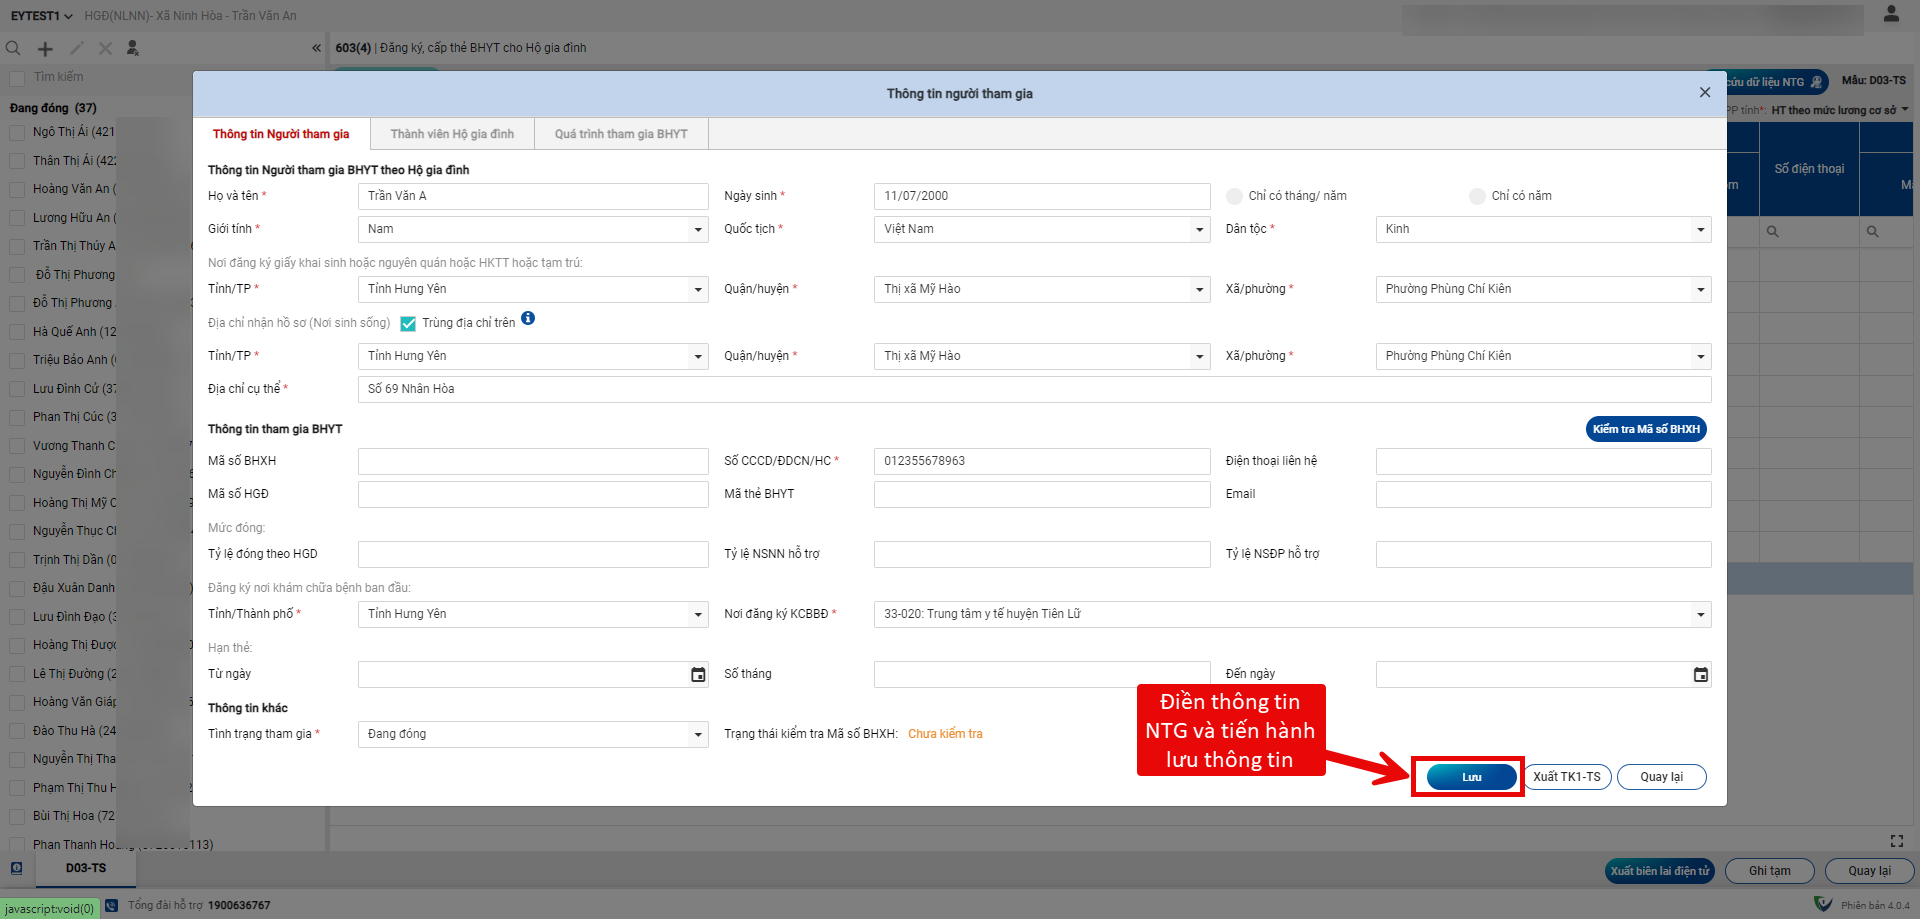The image size is (1920, 919).
Task: Collapse the sidebar with double-chevron icon
Action: coord(316,48)
